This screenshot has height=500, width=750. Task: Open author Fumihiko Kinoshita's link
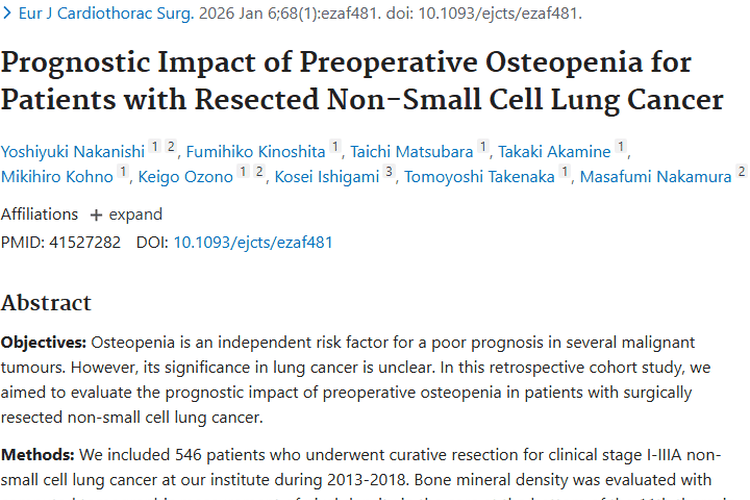[254, 152]
